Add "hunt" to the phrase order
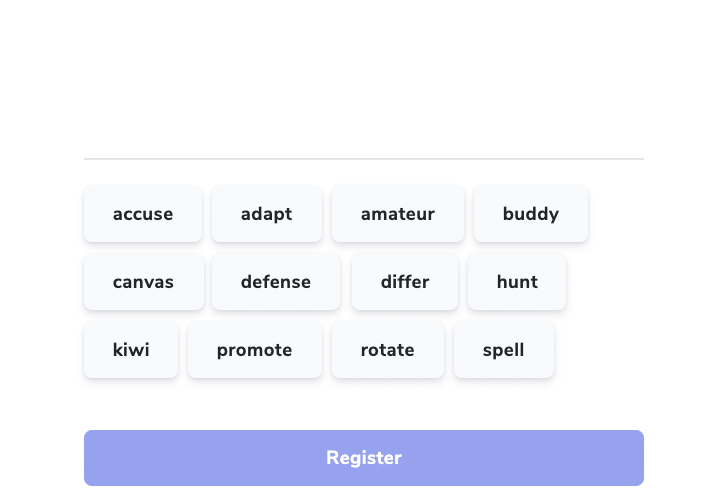The height and width of the screenshot is (504, 726). (517, 282)
